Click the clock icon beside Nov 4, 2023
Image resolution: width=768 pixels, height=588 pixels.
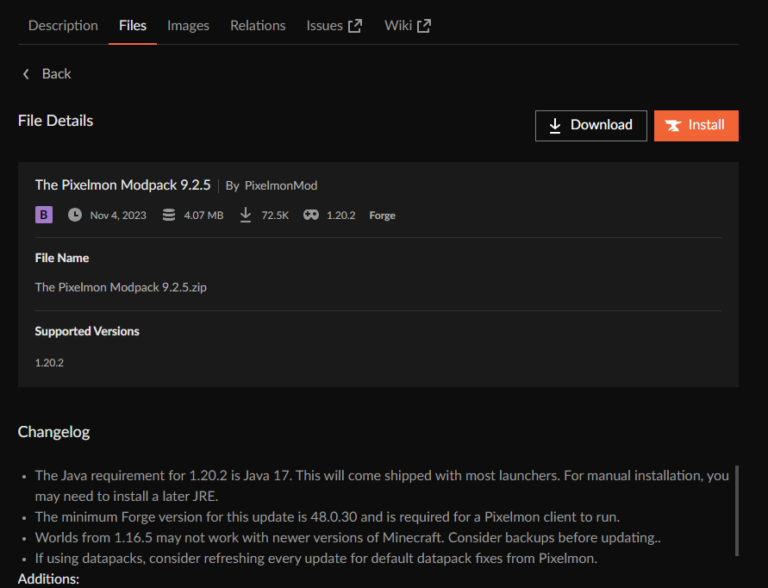(75, 215)
